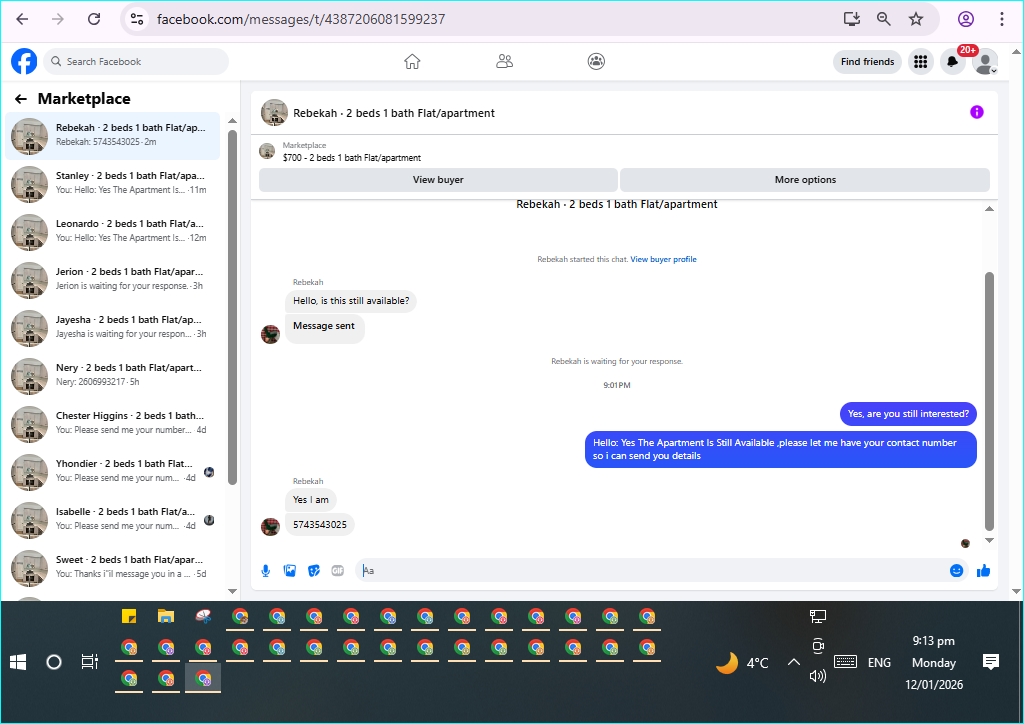The height and width of the screenshot is (724, 1024).
Task: Open the View buyer profile link
Action: point(664,259)
